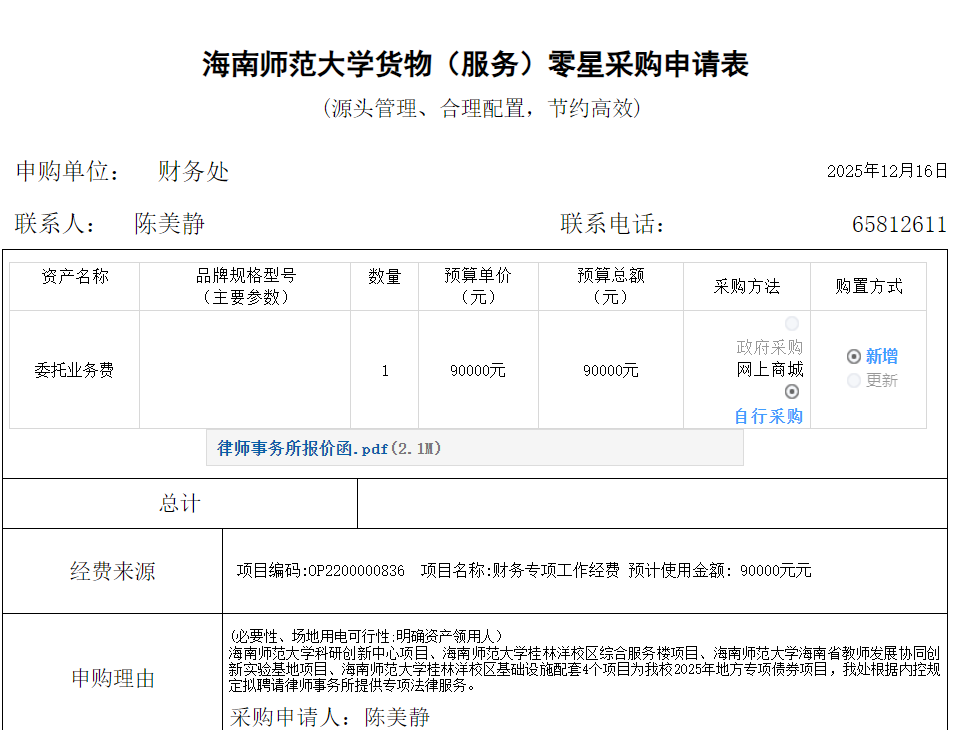Click the quantity value 1
953x730 pixels.
coord(384,370)
